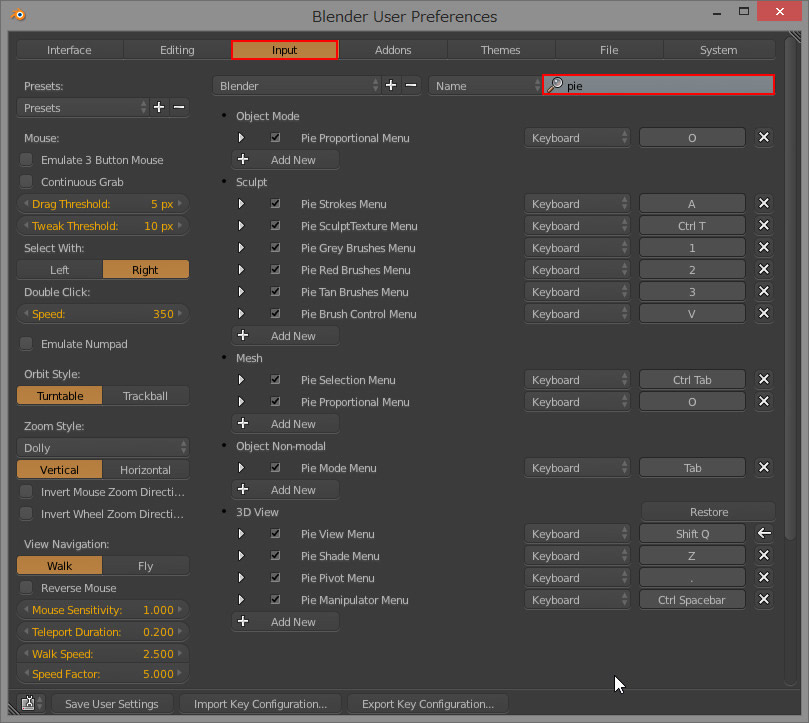Adjust the Drag Threshold slider
809x723 pixels.
(x=103, y=204)
